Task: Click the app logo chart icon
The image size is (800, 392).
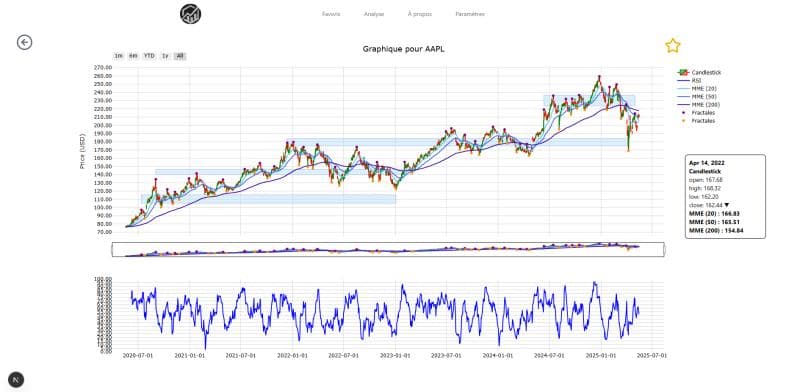Action: click(190, 14)
